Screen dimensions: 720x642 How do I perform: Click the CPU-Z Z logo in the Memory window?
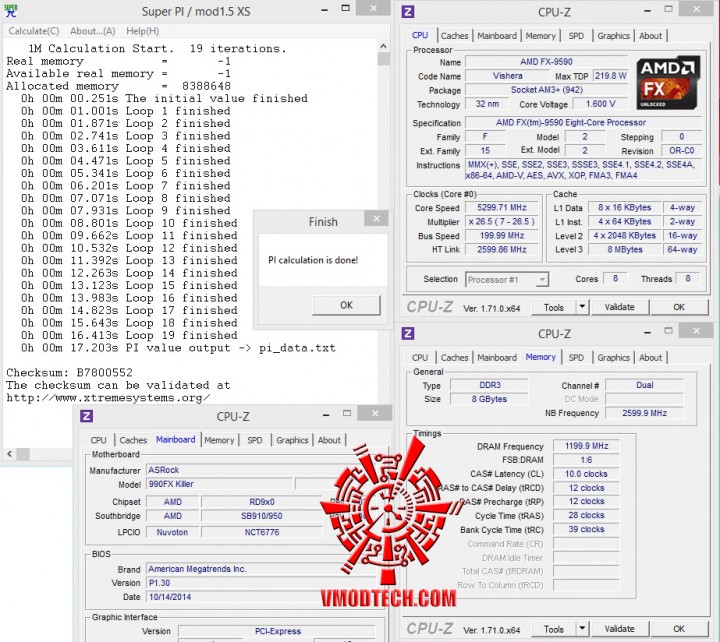407,333
